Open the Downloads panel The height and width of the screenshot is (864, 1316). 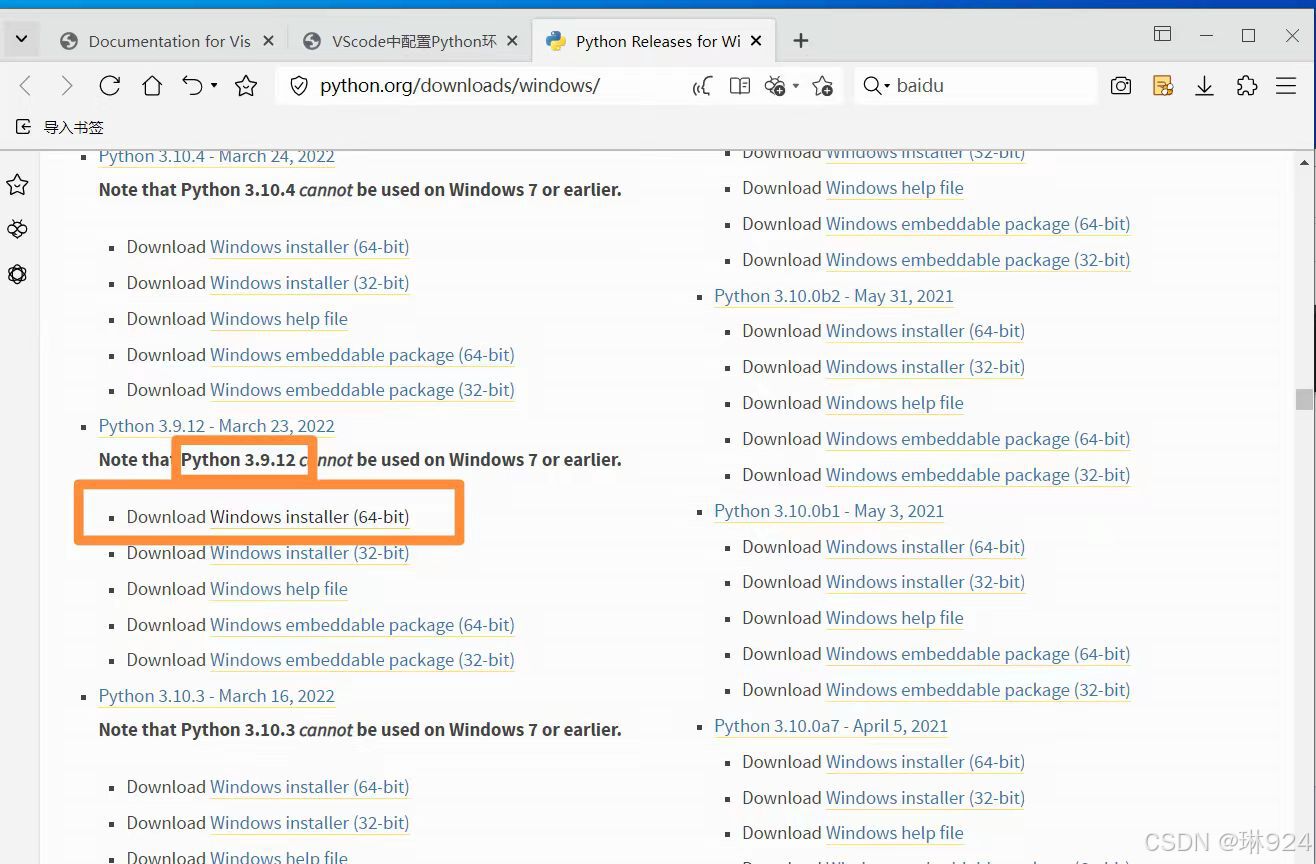click(1204, 86)
